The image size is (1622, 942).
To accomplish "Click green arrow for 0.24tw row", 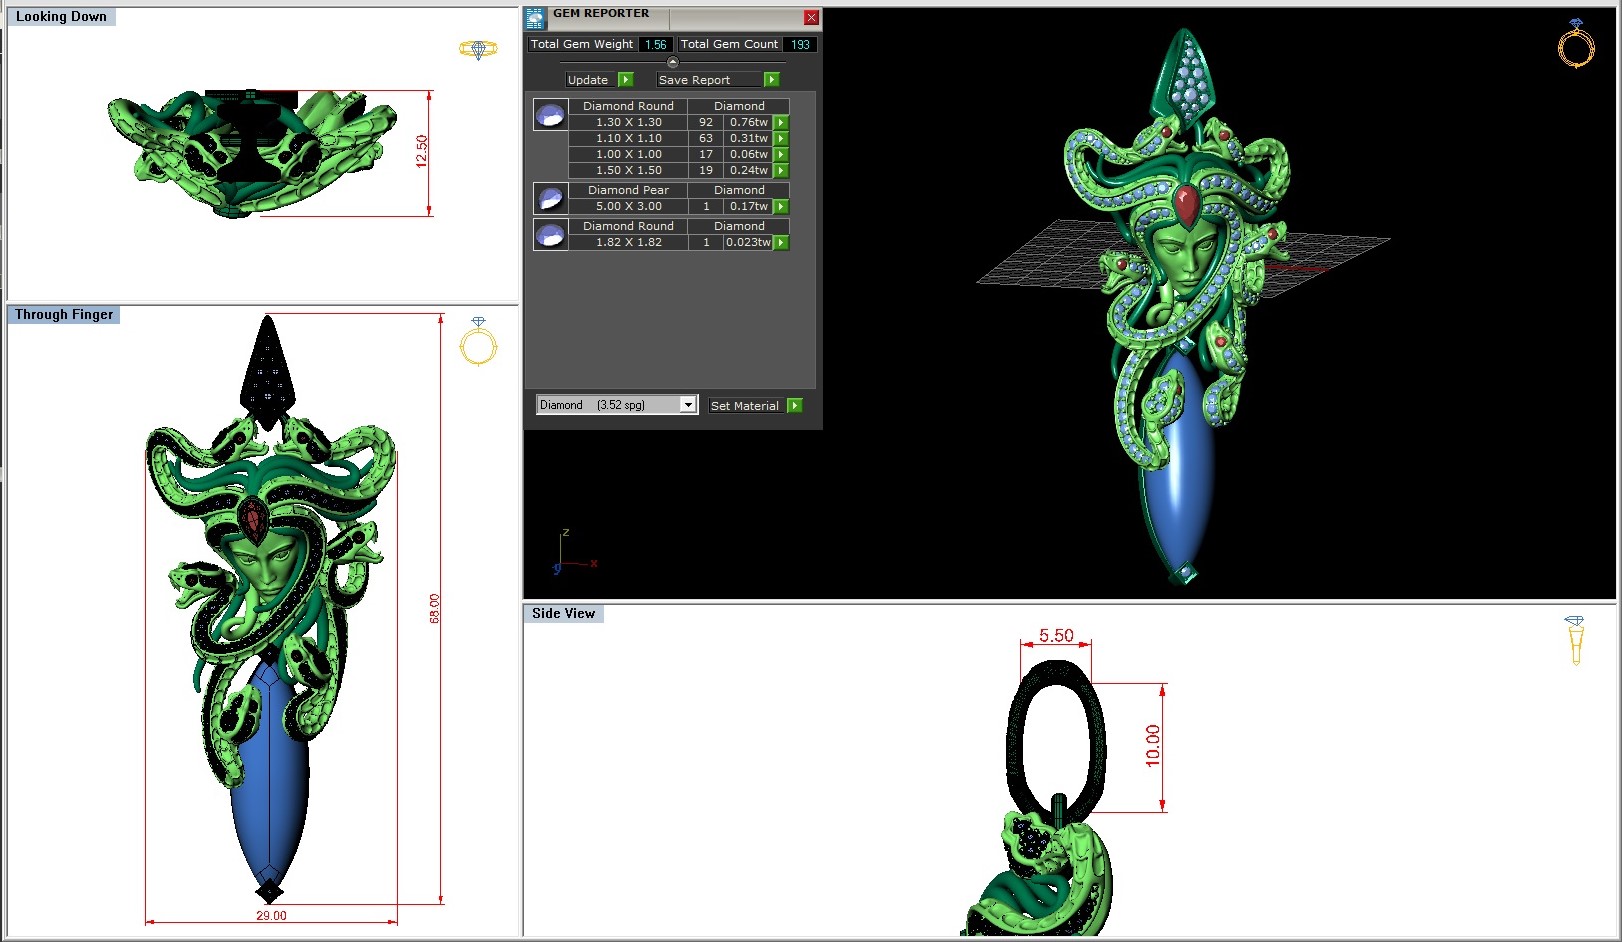I will pos(781,170).
